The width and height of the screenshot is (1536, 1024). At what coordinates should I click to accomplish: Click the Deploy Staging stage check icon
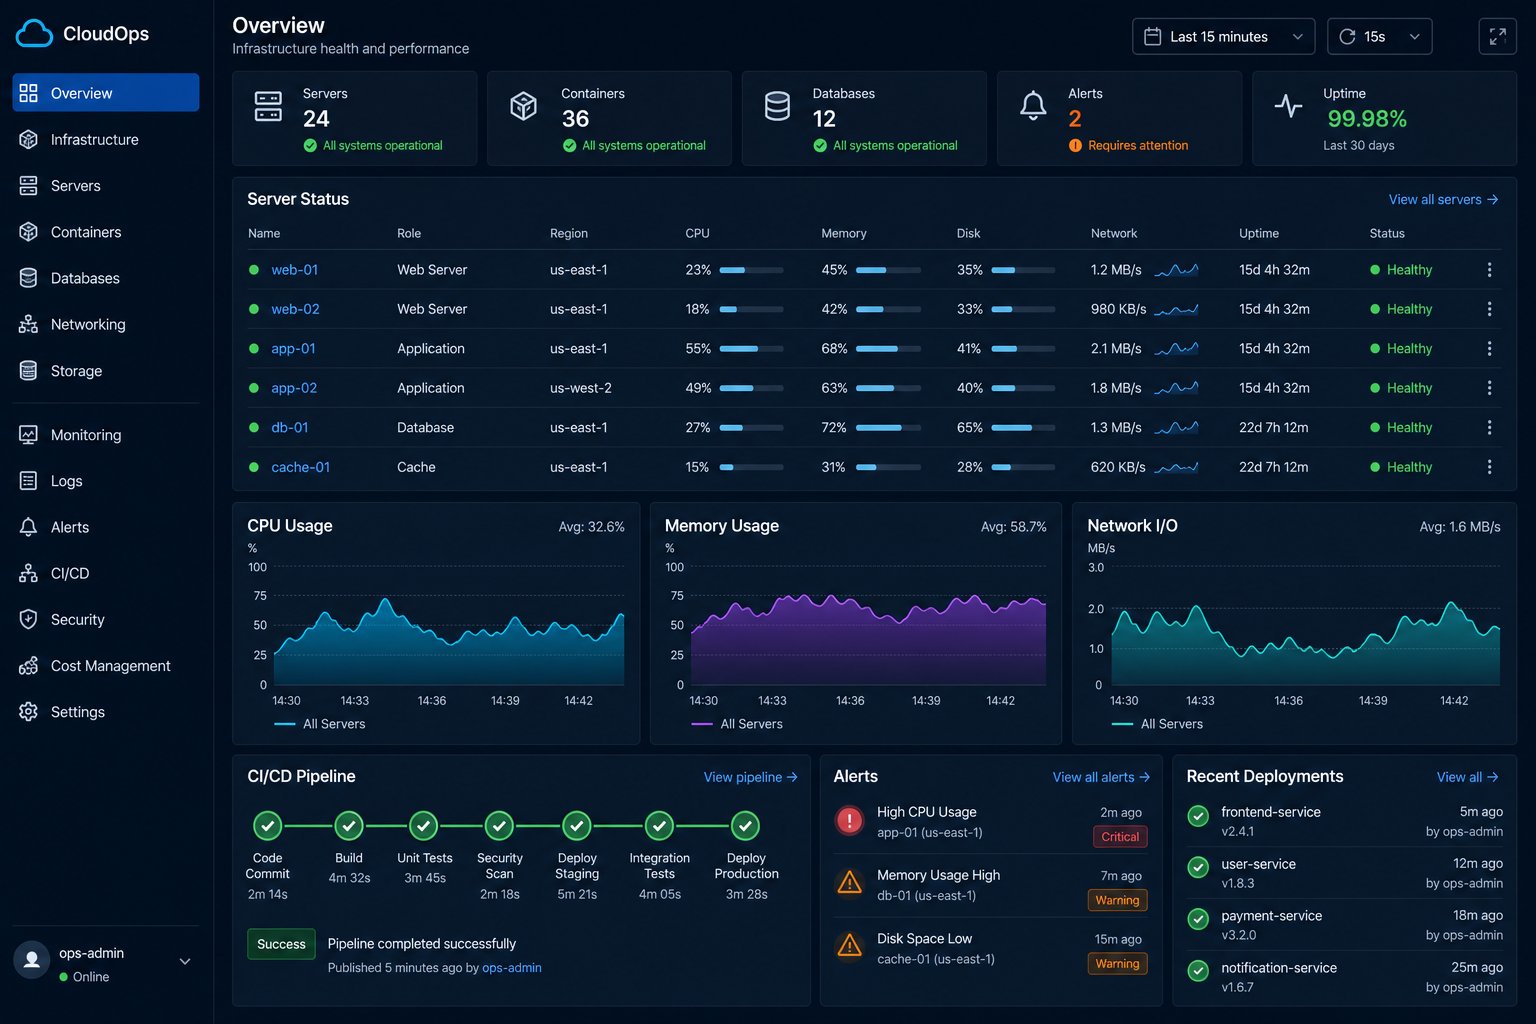coord(577,826)
